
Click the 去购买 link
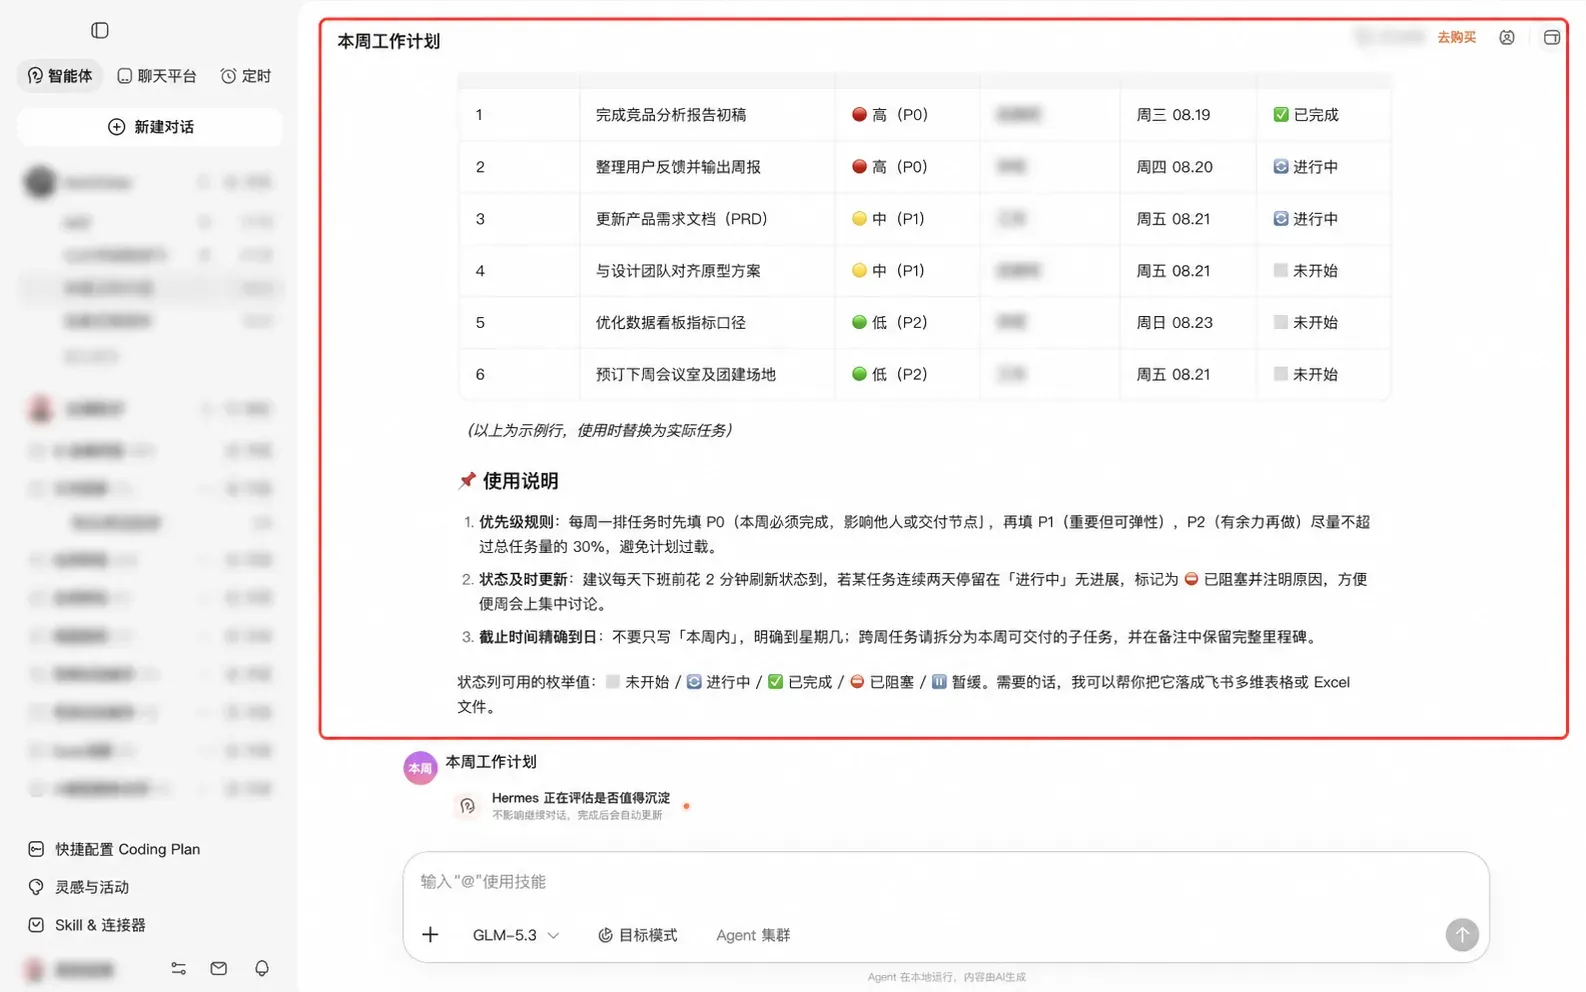pyautogui.click(x=1456, y=37)
